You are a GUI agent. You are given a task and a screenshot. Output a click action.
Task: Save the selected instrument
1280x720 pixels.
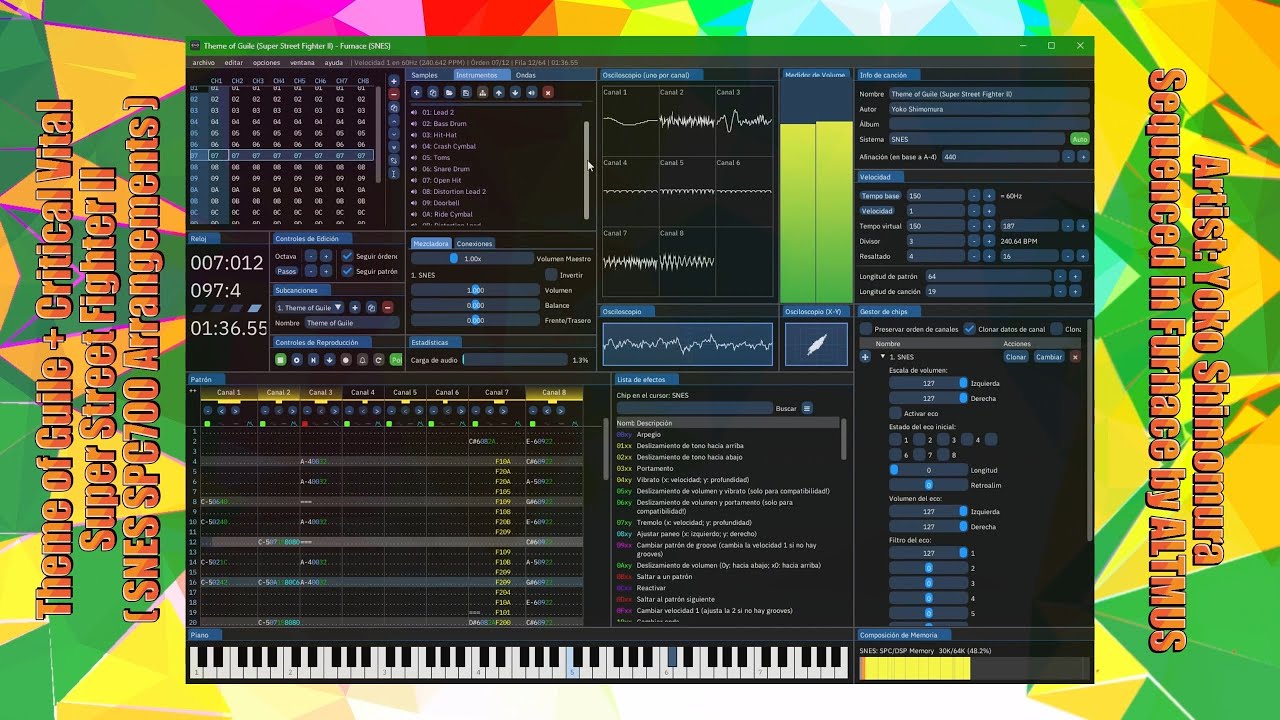(466, 92)
